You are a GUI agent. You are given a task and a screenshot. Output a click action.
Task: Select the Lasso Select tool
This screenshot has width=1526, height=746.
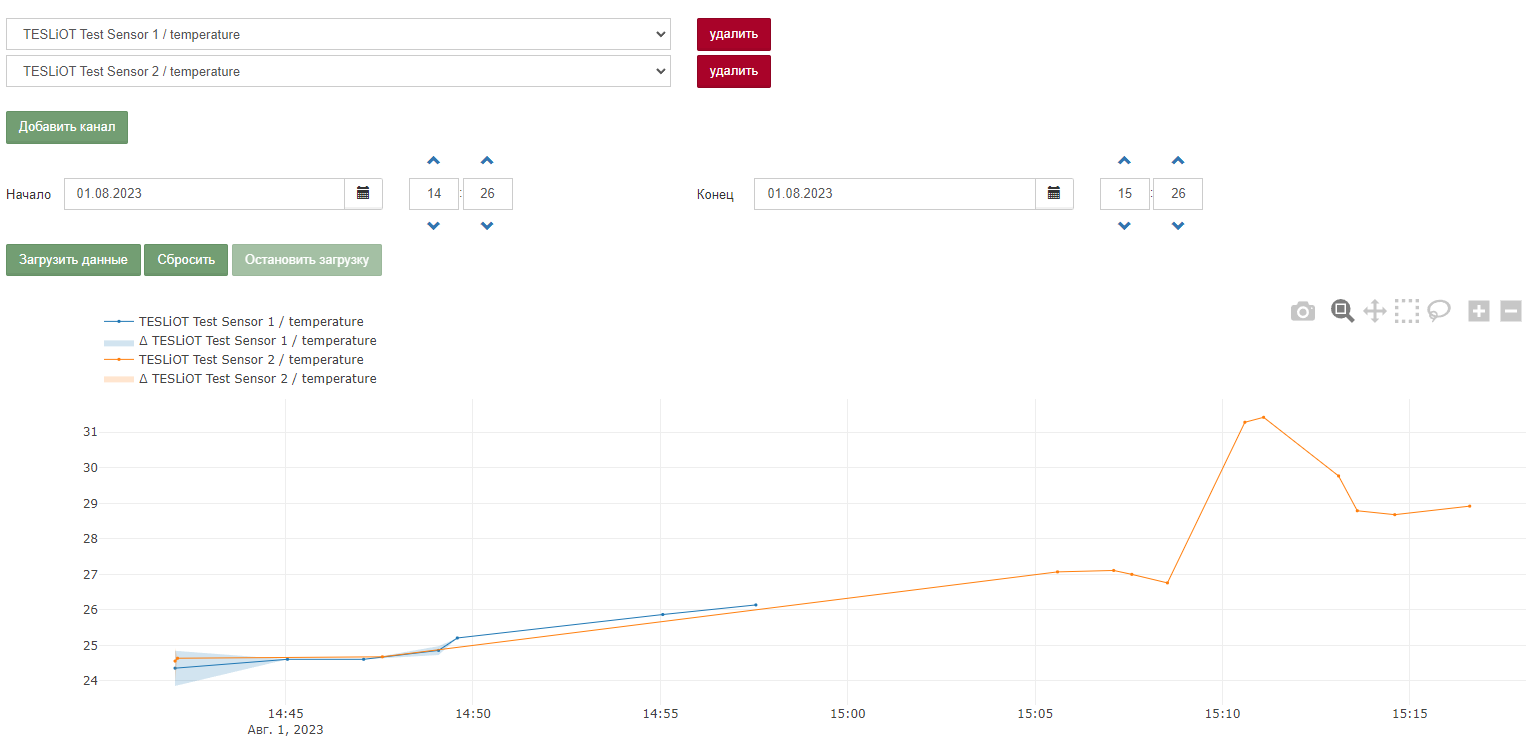[x=1439, y=311]
